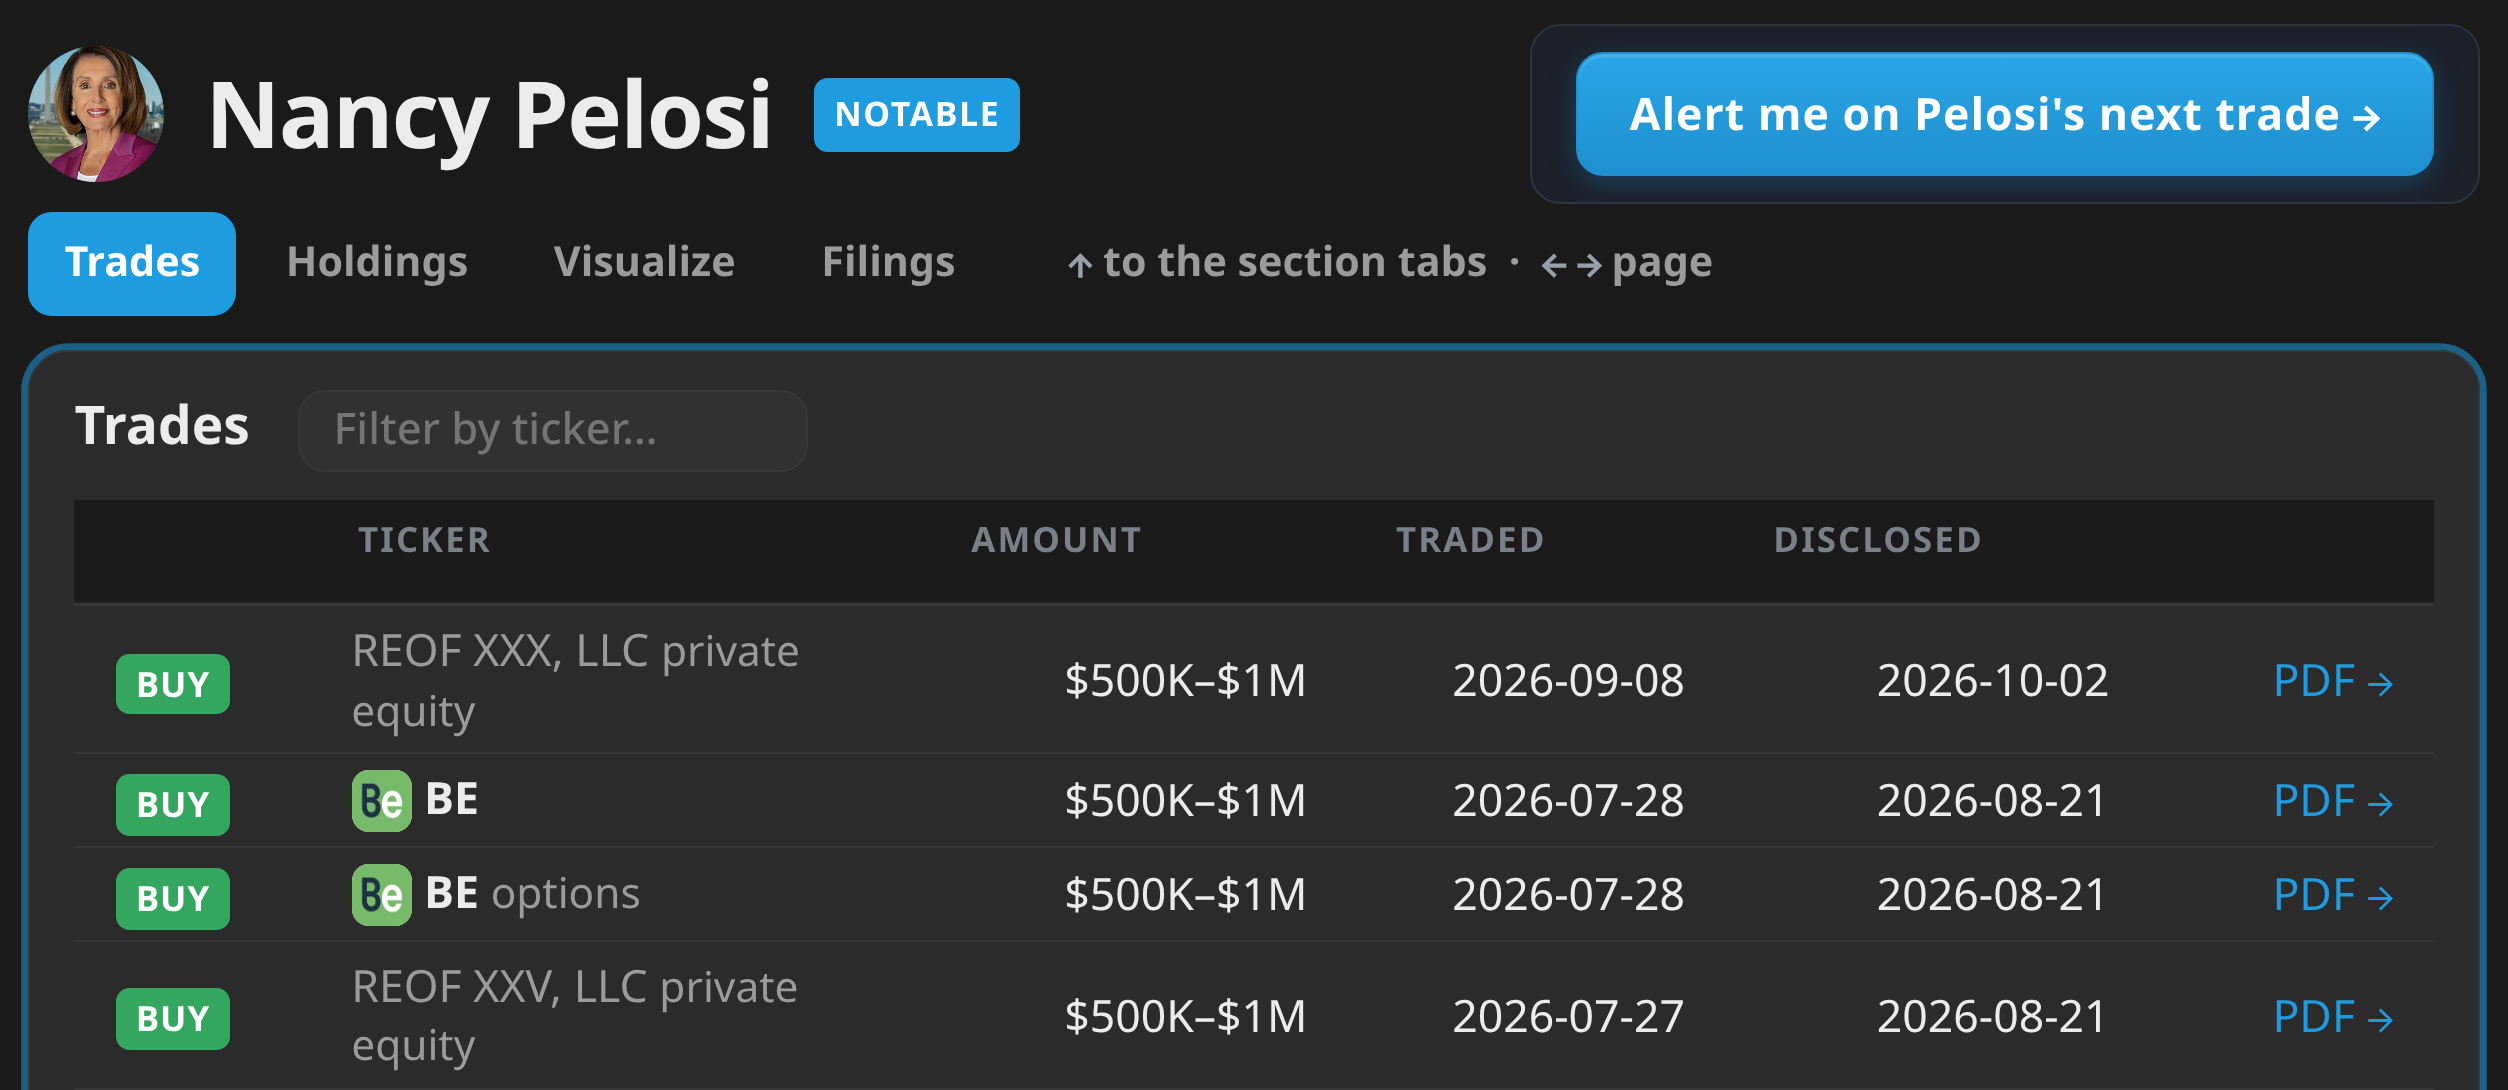Click BE options ticker text
The height and width of the screenshot is (1090, 2508).
(x=532, y=894)
